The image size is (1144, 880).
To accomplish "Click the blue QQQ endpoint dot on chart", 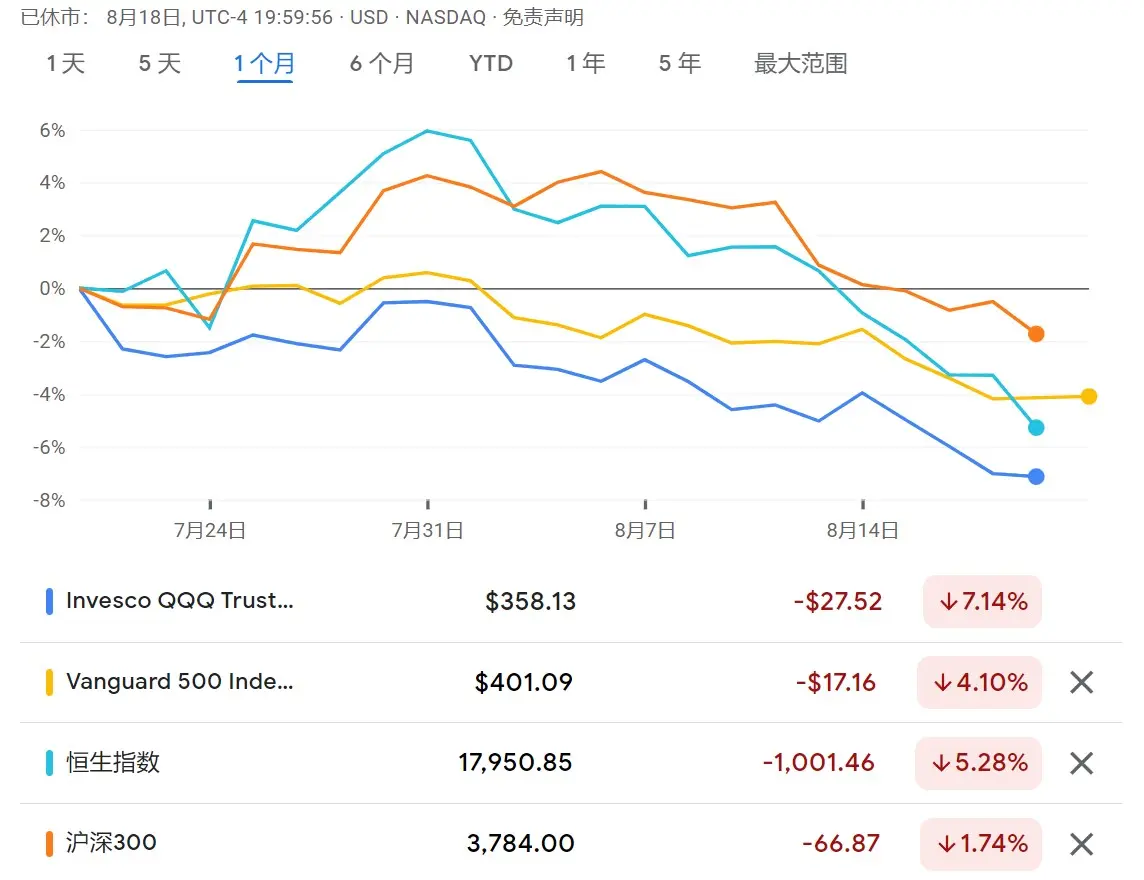I will click(1035, 476).
